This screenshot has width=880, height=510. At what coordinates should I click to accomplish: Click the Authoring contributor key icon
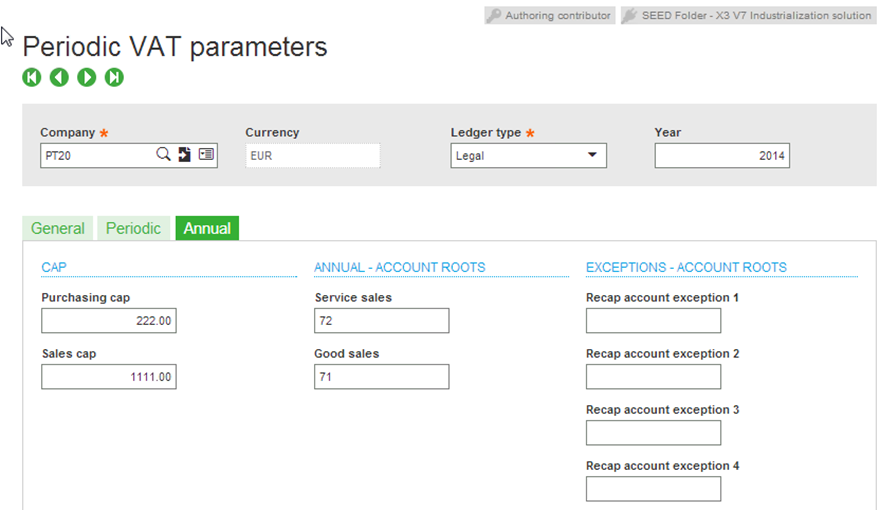coord(493,16)
